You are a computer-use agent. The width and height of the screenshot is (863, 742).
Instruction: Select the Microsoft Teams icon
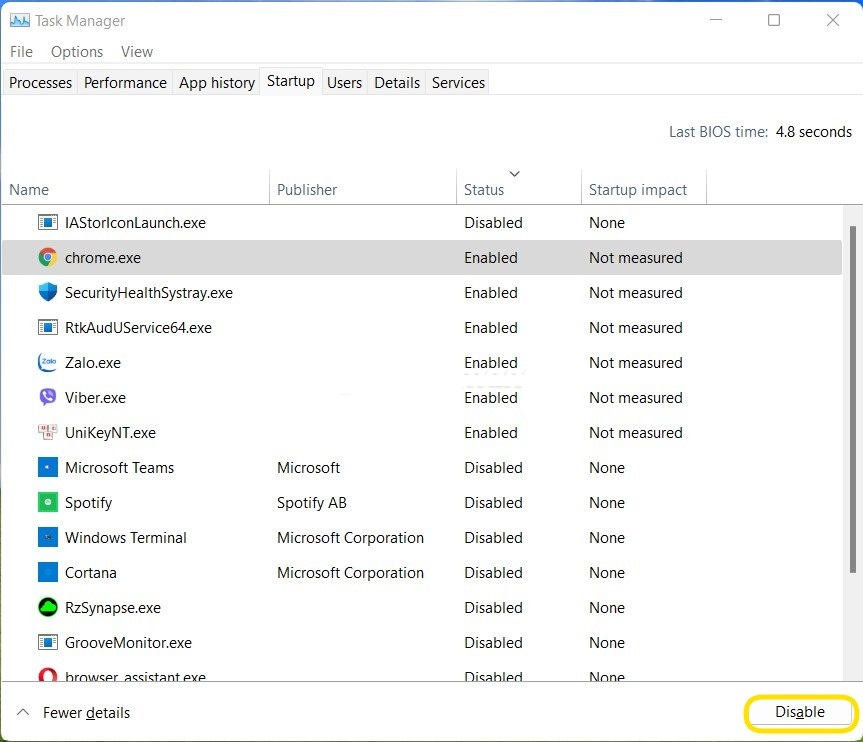(47, 467)
